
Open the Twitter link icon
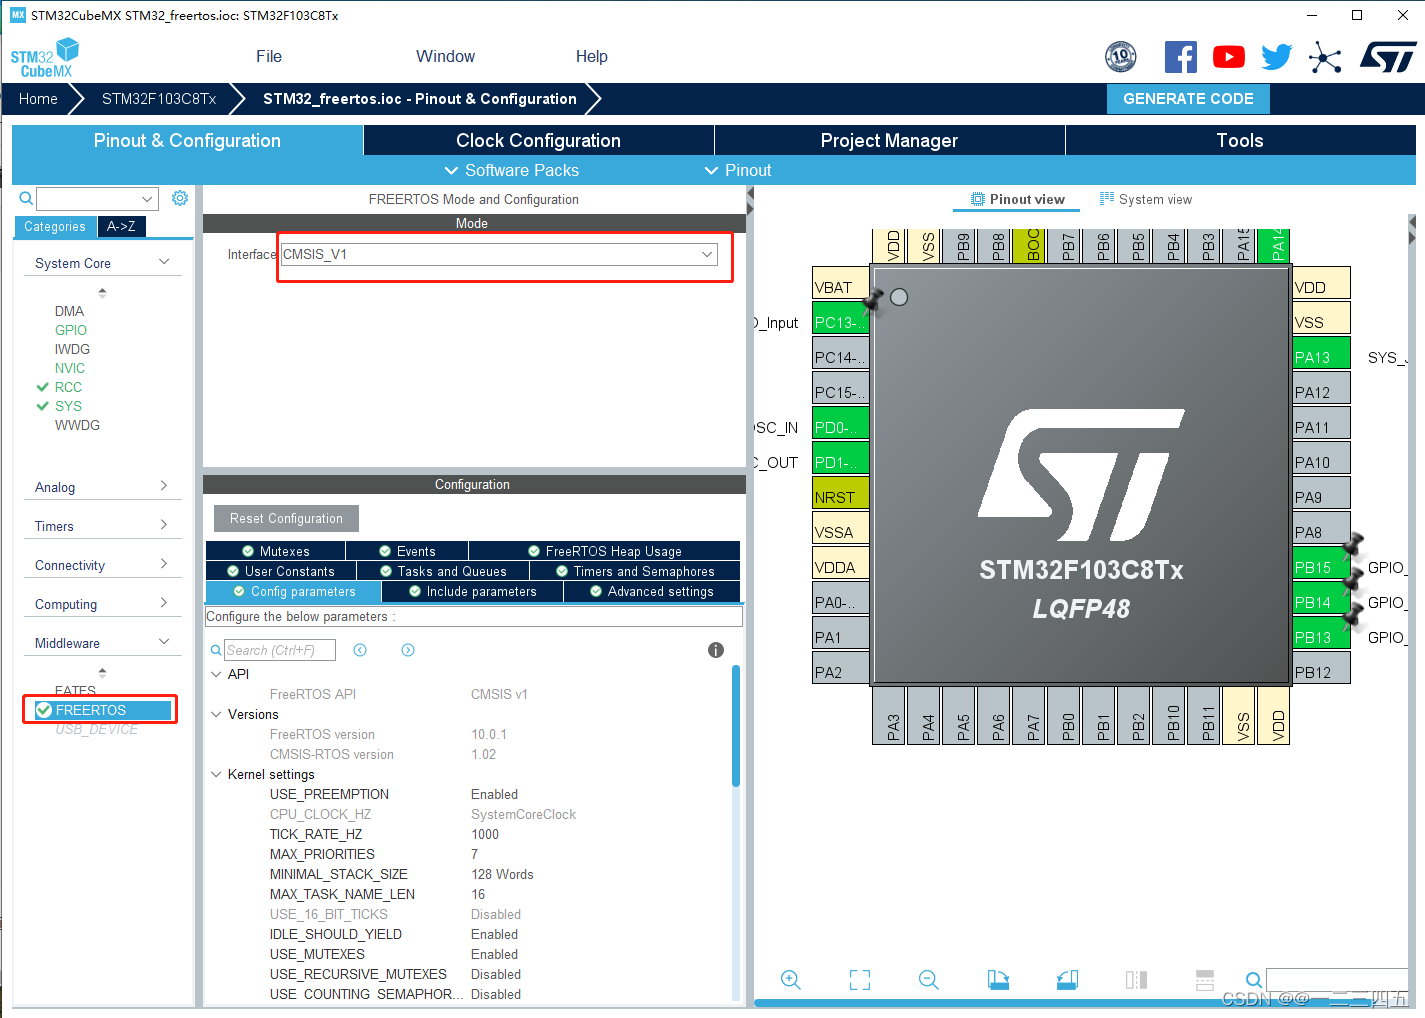[x=1276, y=57]
